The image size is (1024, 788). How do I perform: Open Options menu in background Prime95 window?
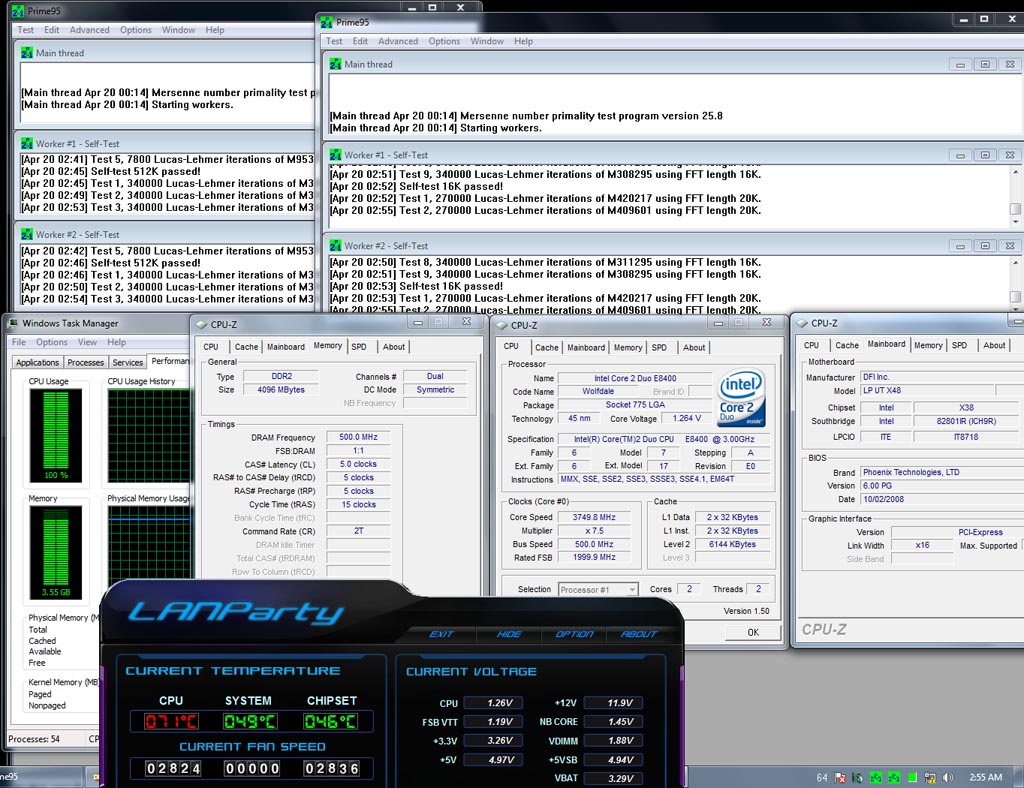pyautogui.click(x=136, y=30)
